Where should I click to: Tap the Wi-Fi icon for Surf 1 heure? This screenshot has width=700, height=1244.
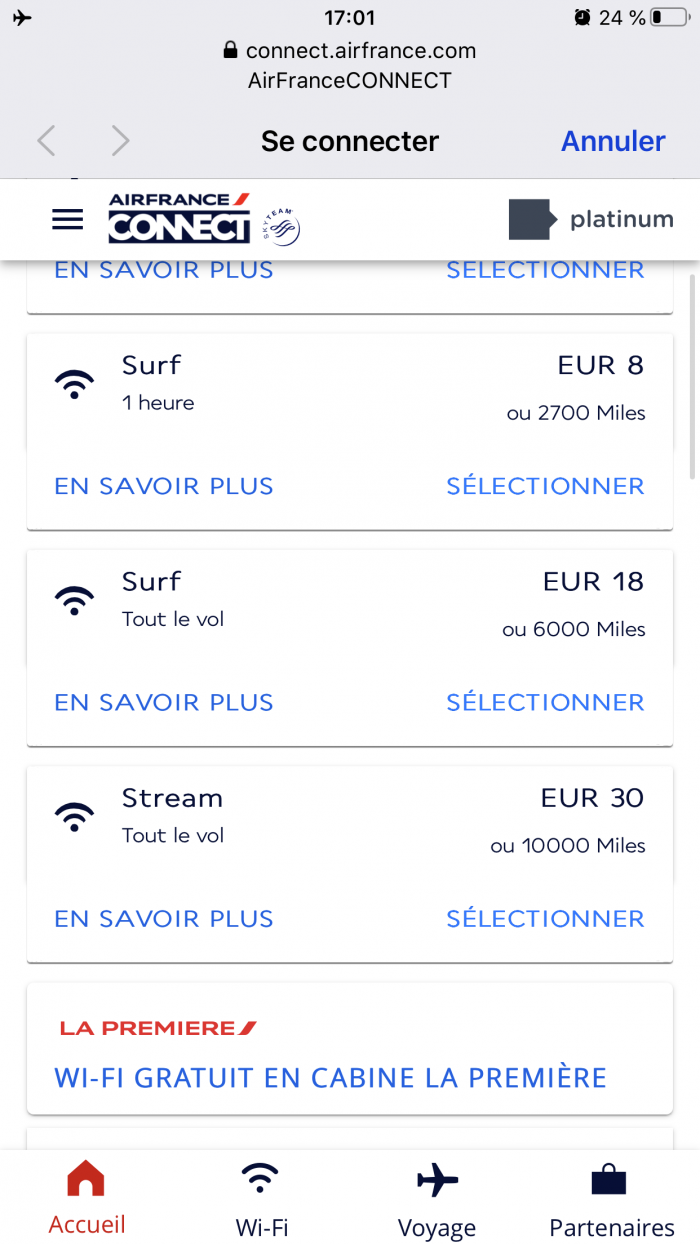75,383
